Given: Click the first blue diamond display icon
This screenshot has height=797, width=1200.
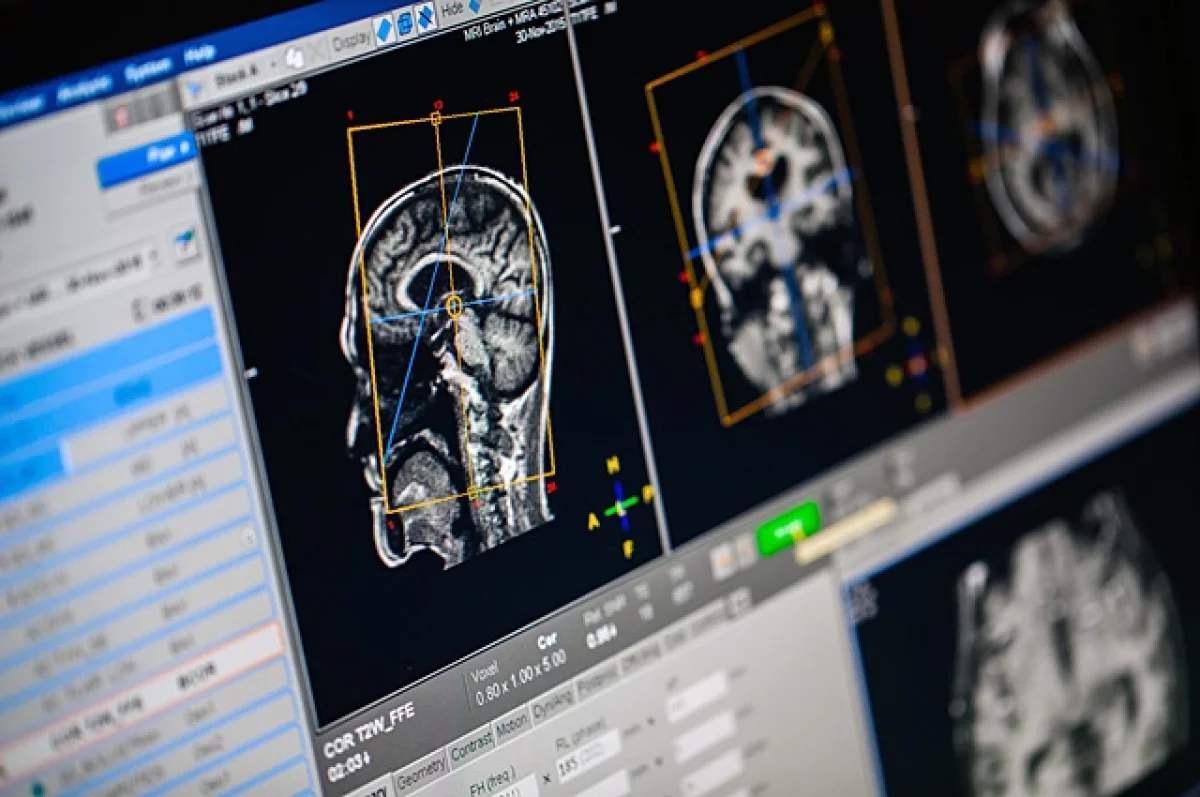Looking at the screenshot, I should [x=385, y=29].
